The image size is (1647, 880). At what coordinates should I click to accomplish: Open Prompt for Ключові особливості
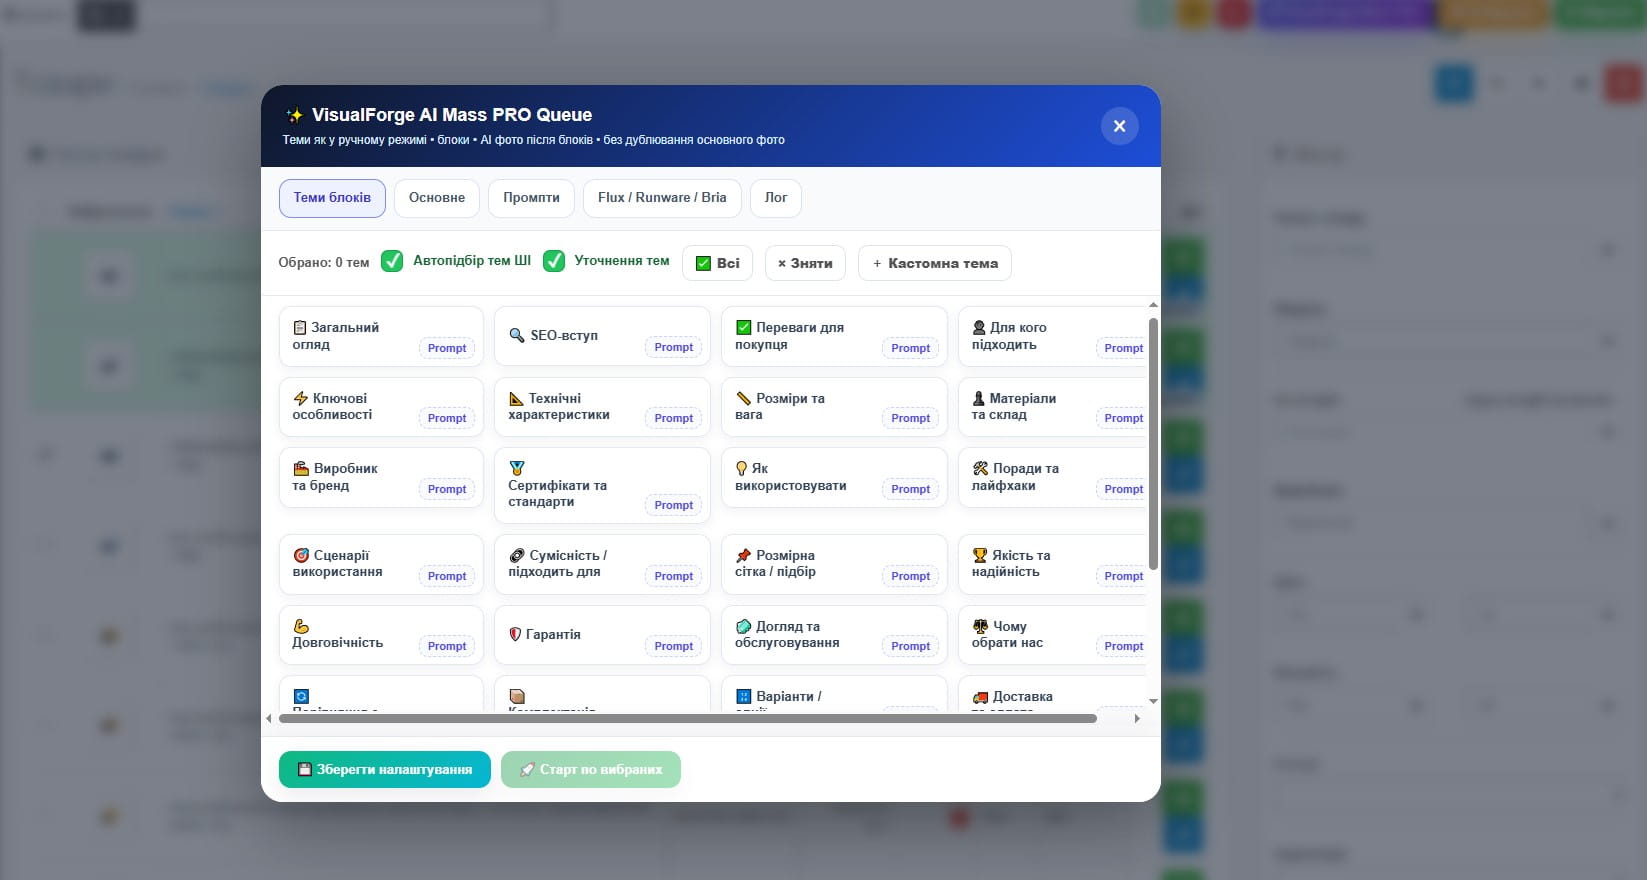(x=447, y=418)
